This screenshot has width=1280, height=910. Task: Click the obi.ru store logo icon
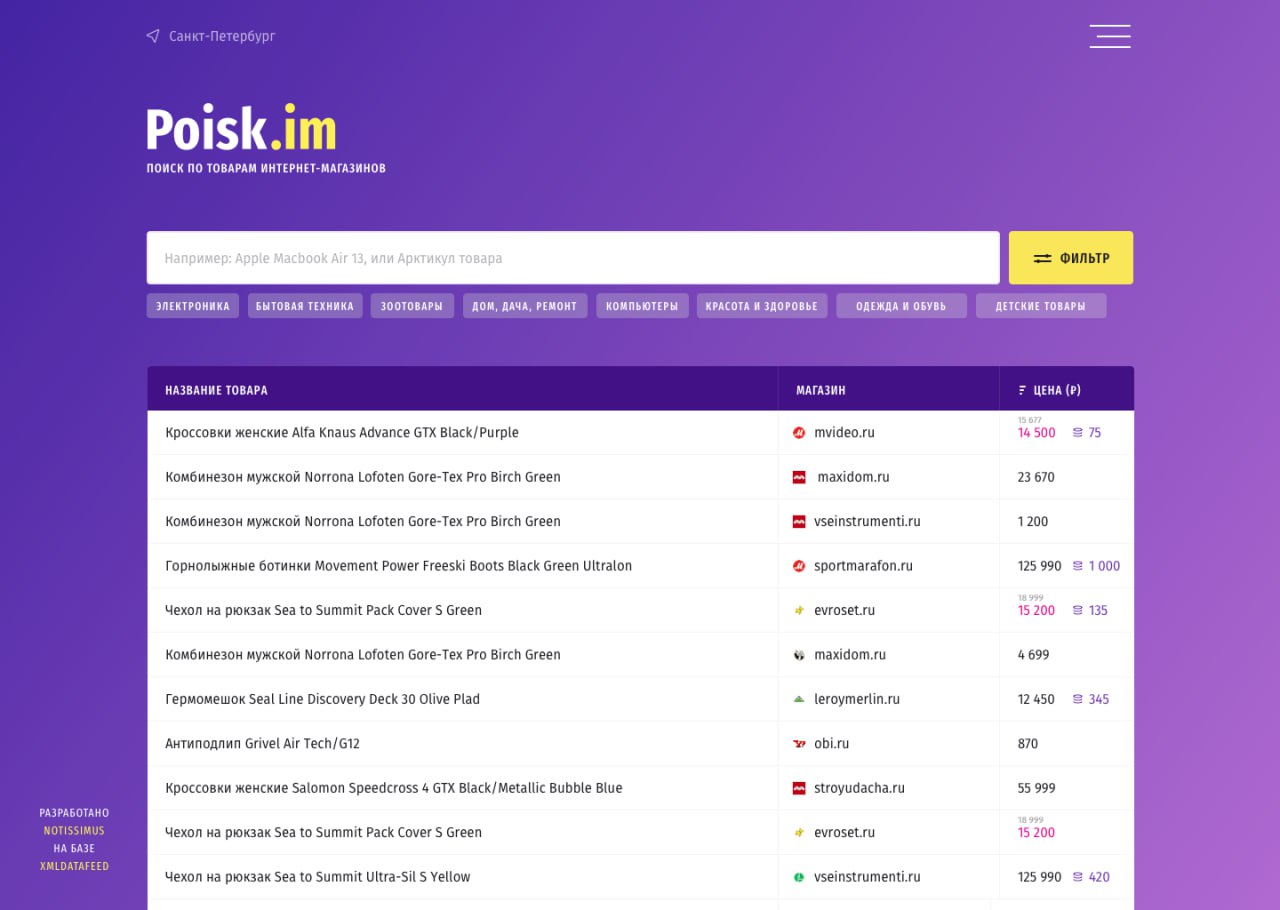coord(799,744)
